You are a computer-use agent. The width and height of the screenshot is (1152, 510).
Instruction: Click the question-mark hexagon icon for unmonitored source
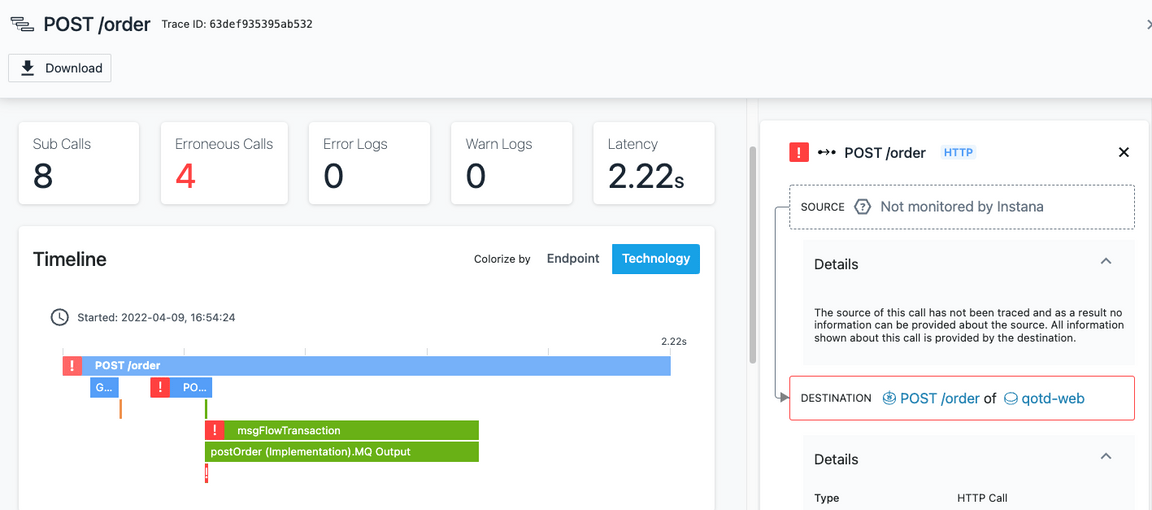863,206
